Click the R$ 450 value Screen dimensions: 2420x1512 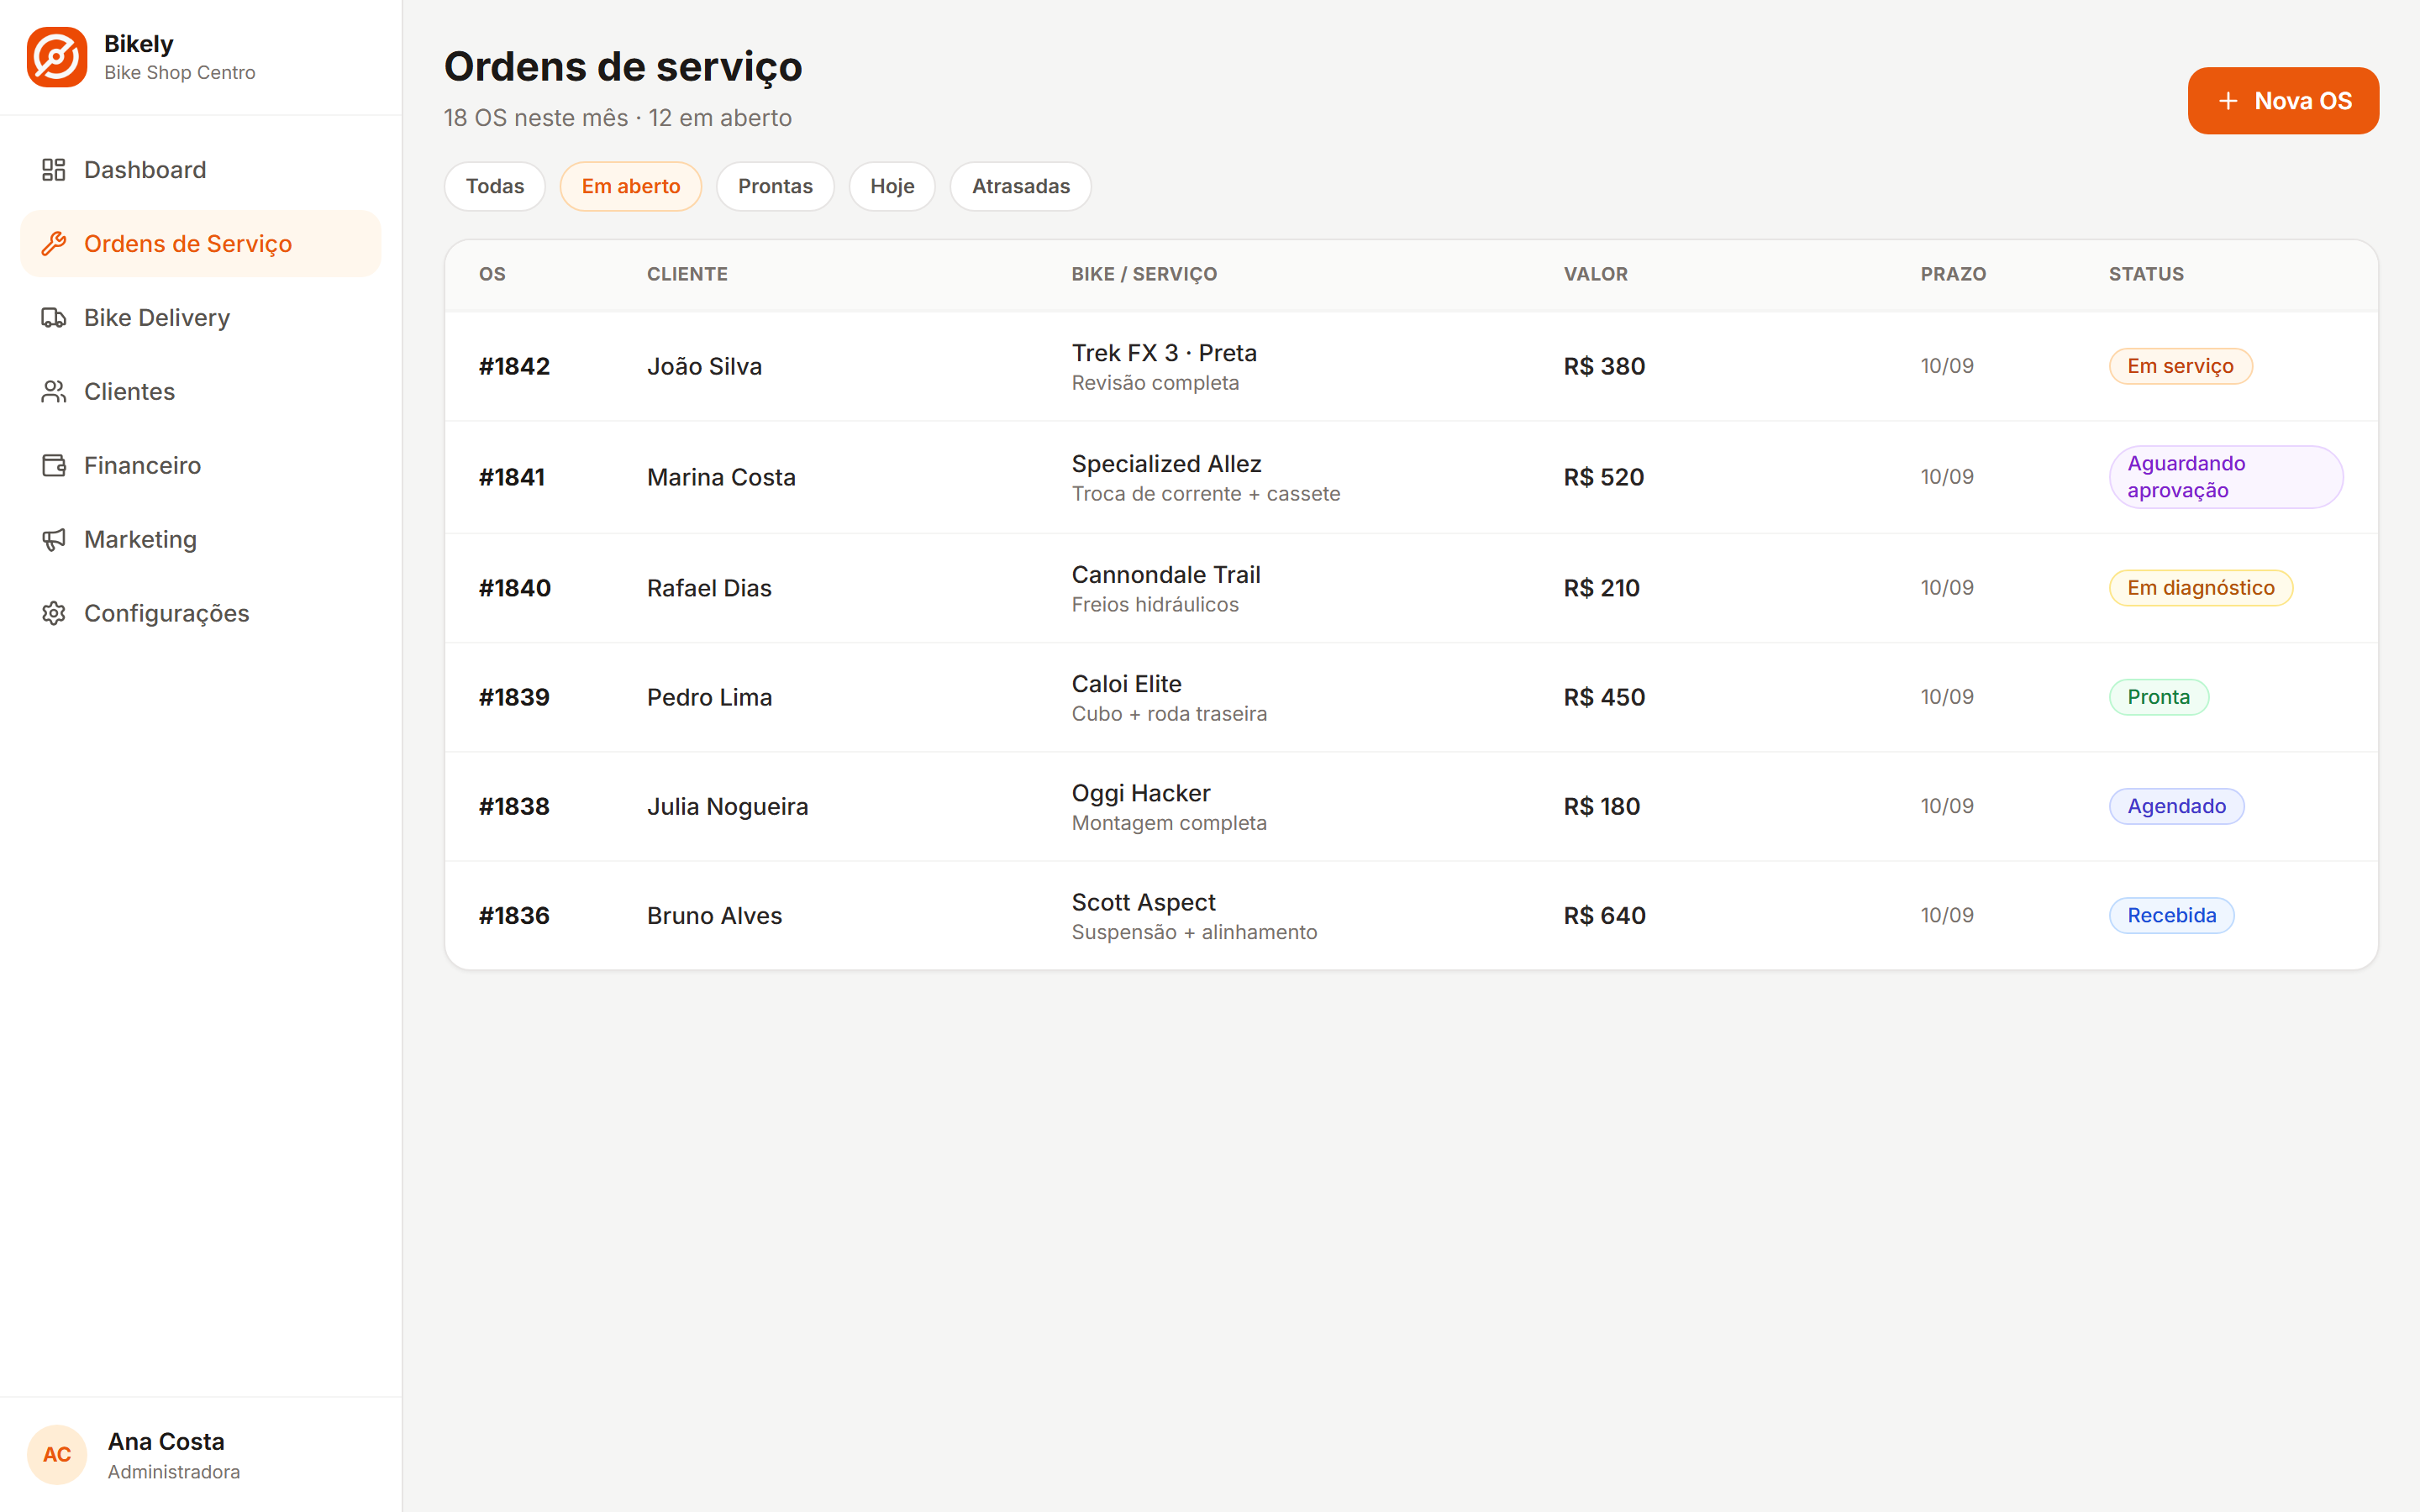(1604, 697)
